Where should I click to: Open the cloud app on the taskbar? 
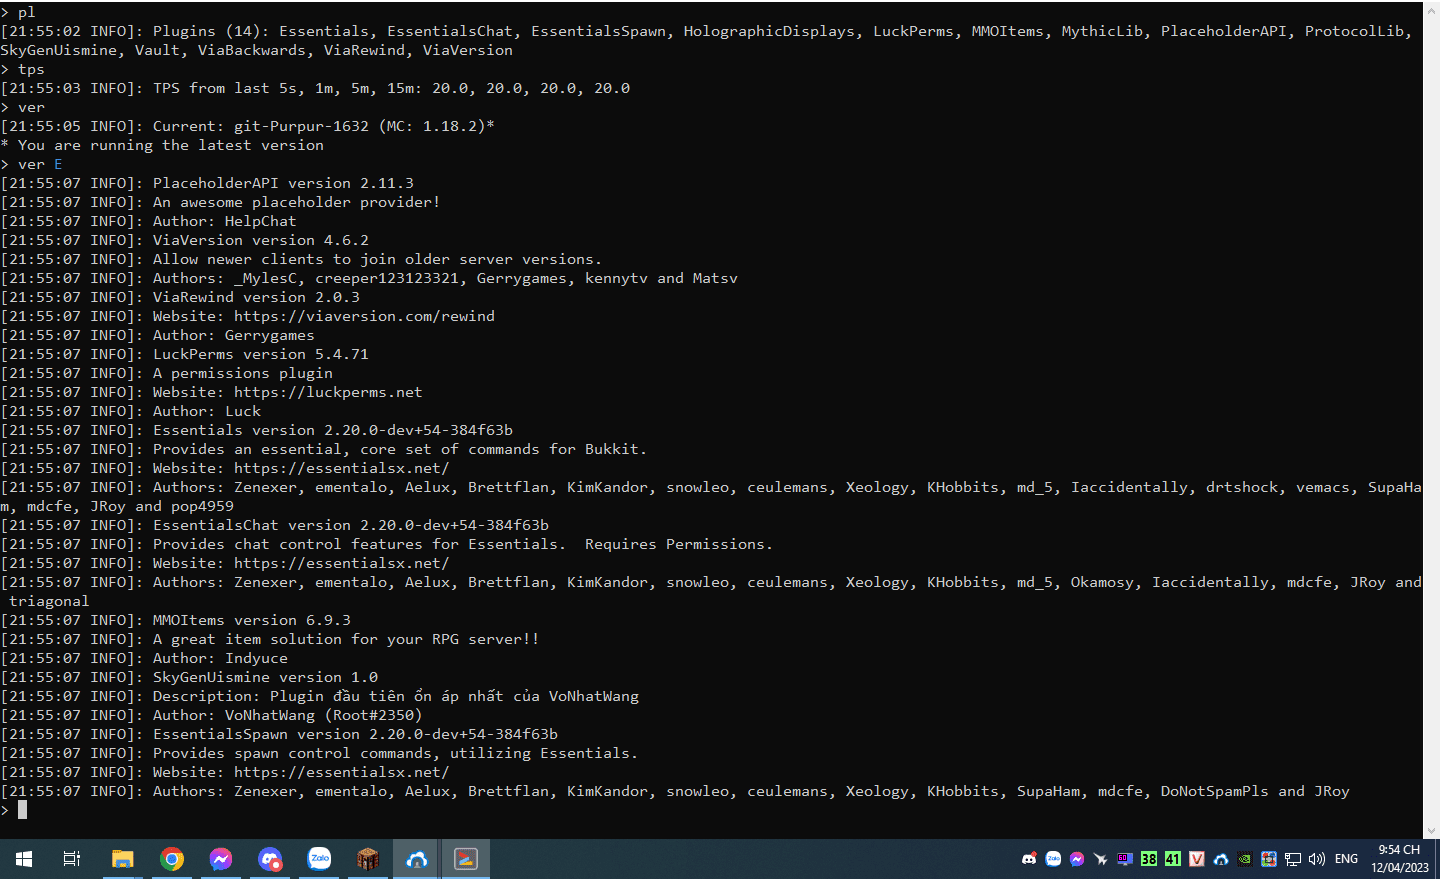pyautogui.click(x=417, y=859)
